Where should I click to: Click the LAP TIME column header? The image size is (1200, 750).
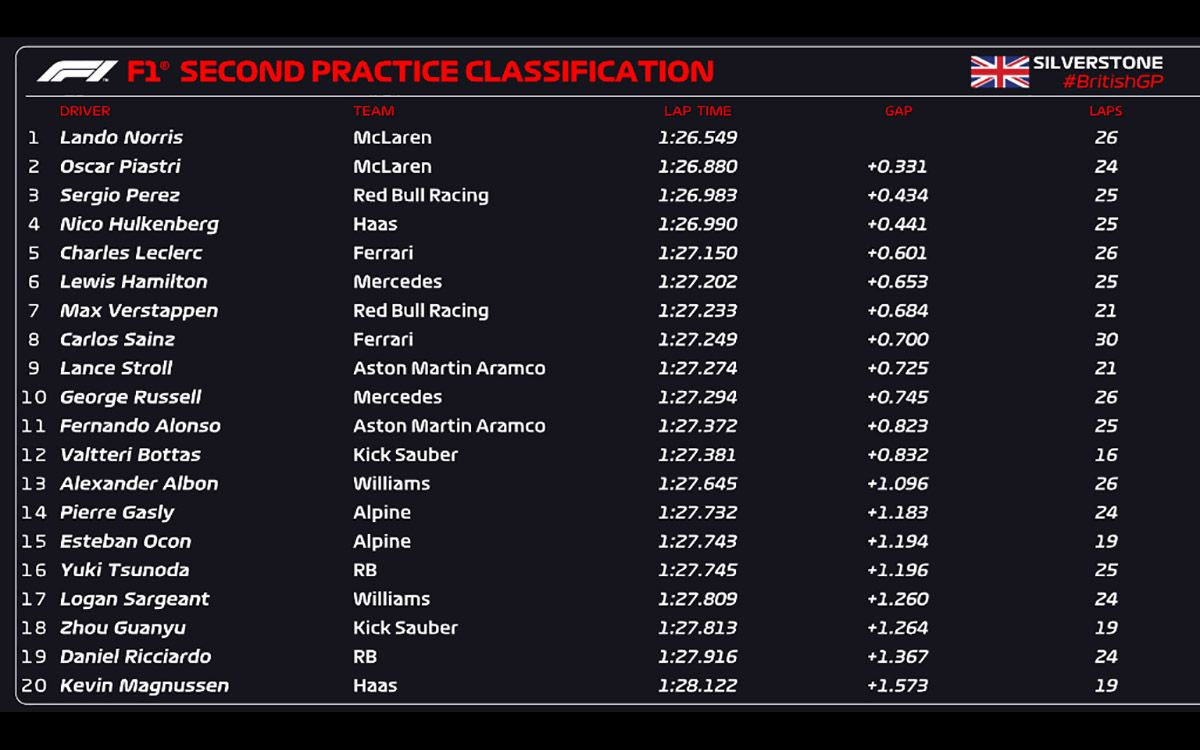tap(697, 111)
